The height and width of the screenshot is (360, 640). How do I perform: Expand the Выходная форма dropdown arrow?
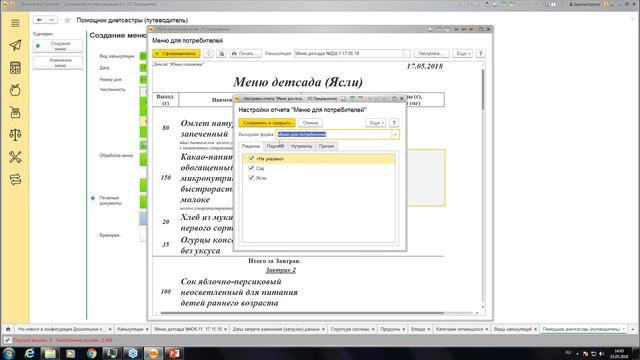(x=395, y=134)
